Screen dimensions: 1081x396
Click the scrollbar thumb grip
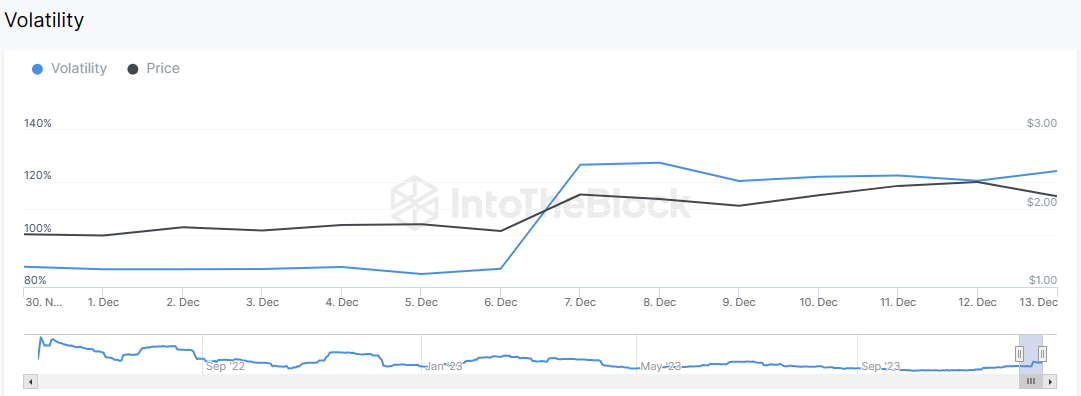tap(1031, 382)
